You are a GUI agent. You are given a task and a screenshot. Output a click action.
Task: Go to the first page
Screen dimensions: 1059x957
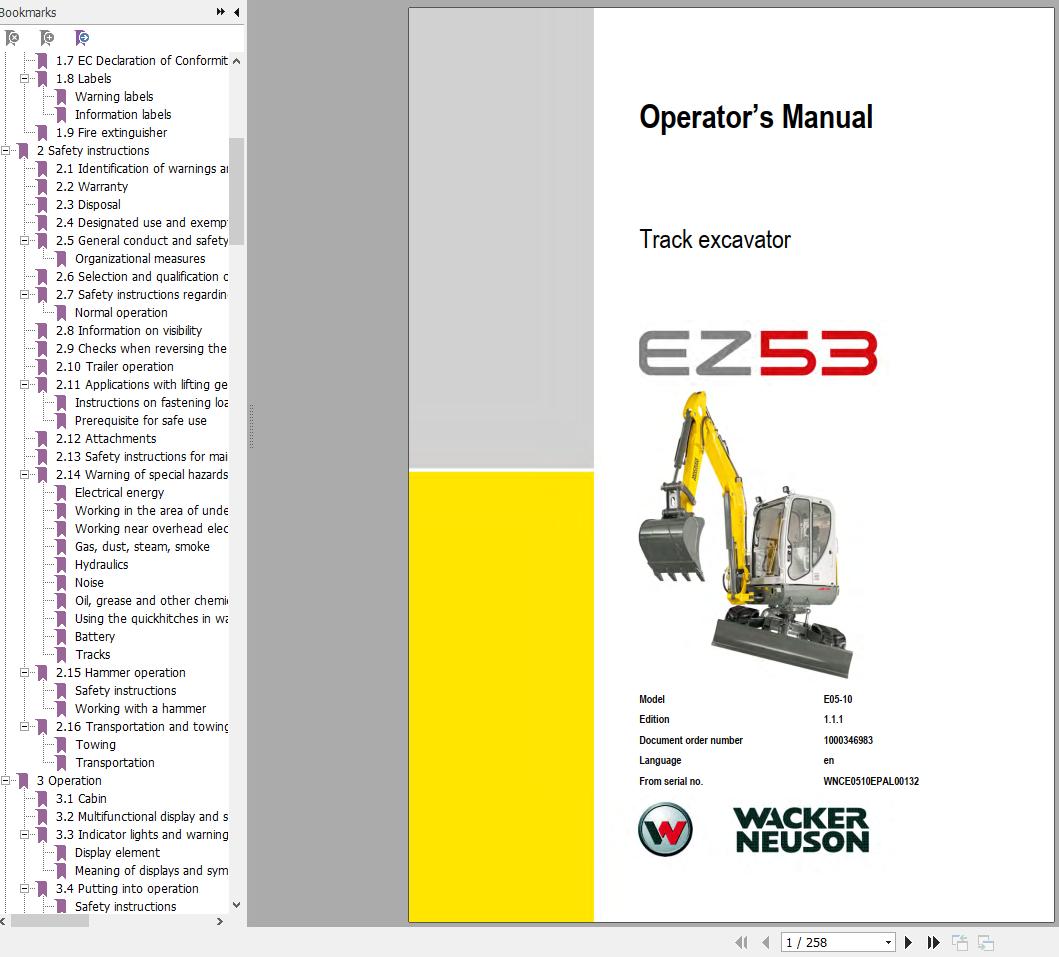pos(742,942)
